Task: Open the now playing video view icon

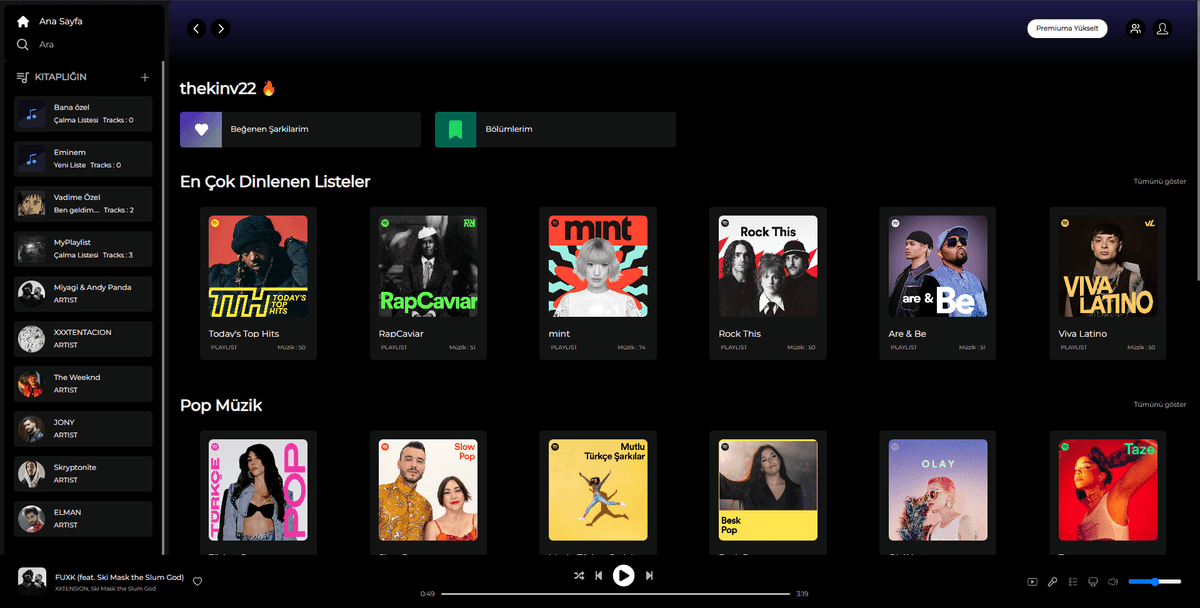Action: (x=1032, y=582)
